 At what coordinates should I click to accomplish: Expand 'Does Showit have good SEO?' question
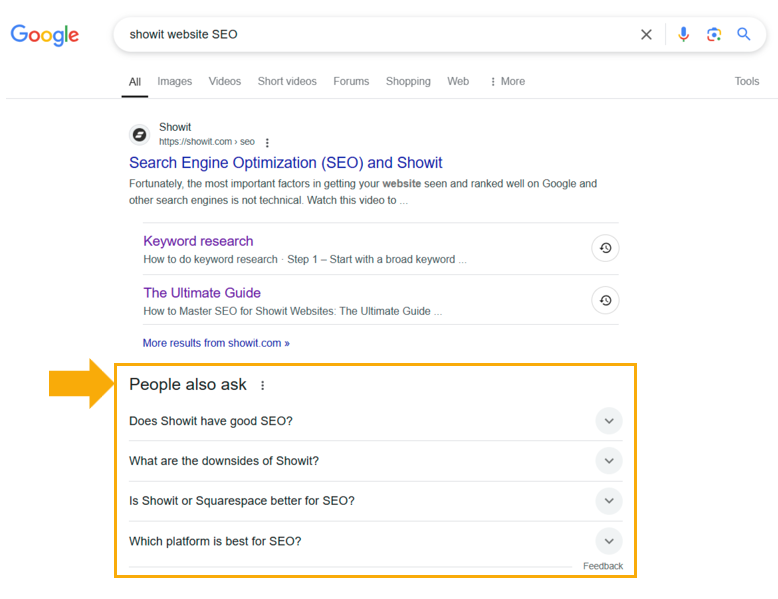click(376, 421)
